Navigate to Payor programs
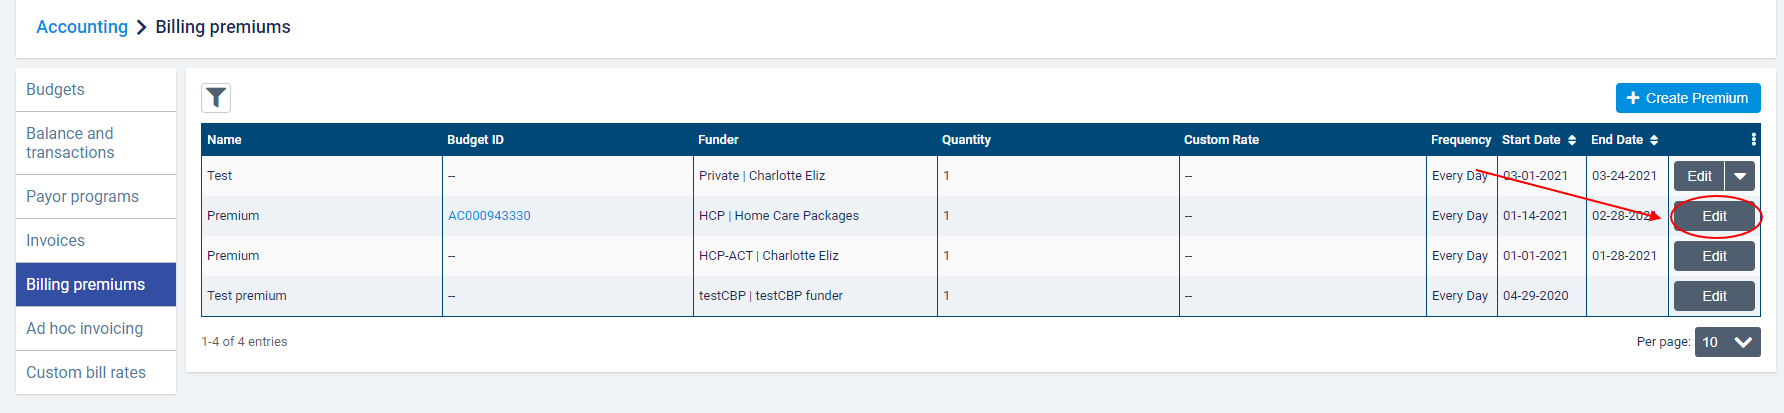 tap(82, 197)
